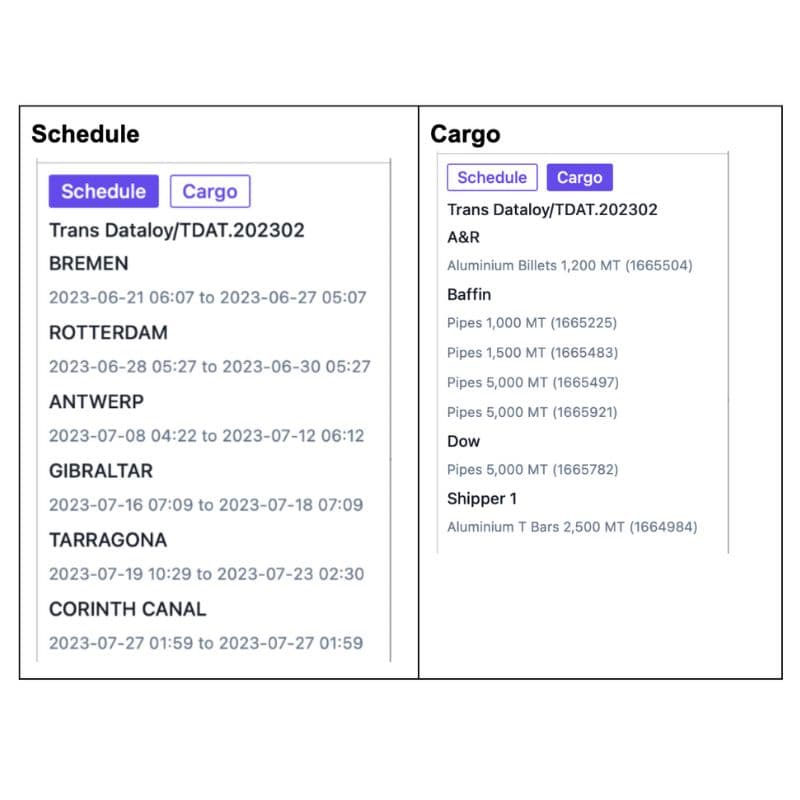This screenshot has height=800, width=800.
Task: Open the ANTWERP port entry
Action: pyautogui.click(x=96, y=402)
